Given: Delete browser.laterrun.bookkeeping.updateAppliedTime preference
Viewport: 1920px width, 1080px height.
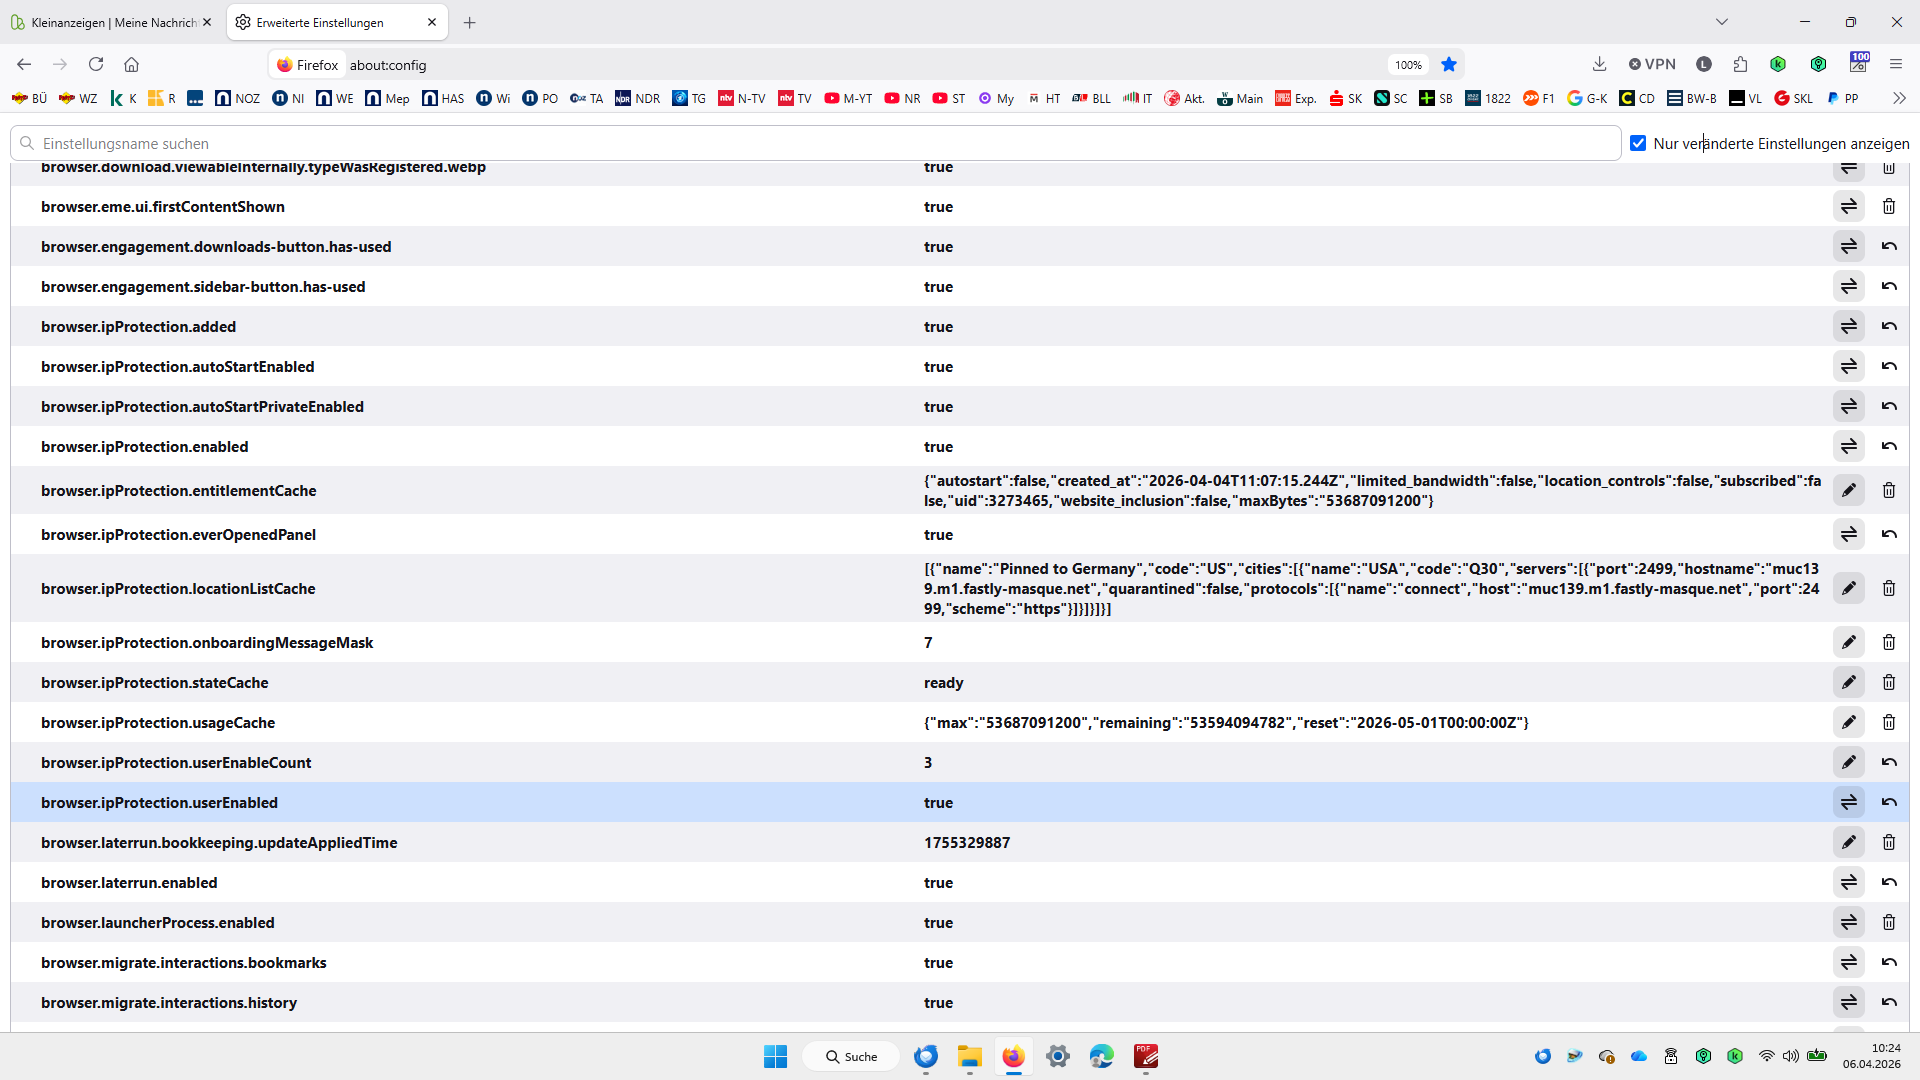Looking at the screenshot, I should [x=1888, y=842].
